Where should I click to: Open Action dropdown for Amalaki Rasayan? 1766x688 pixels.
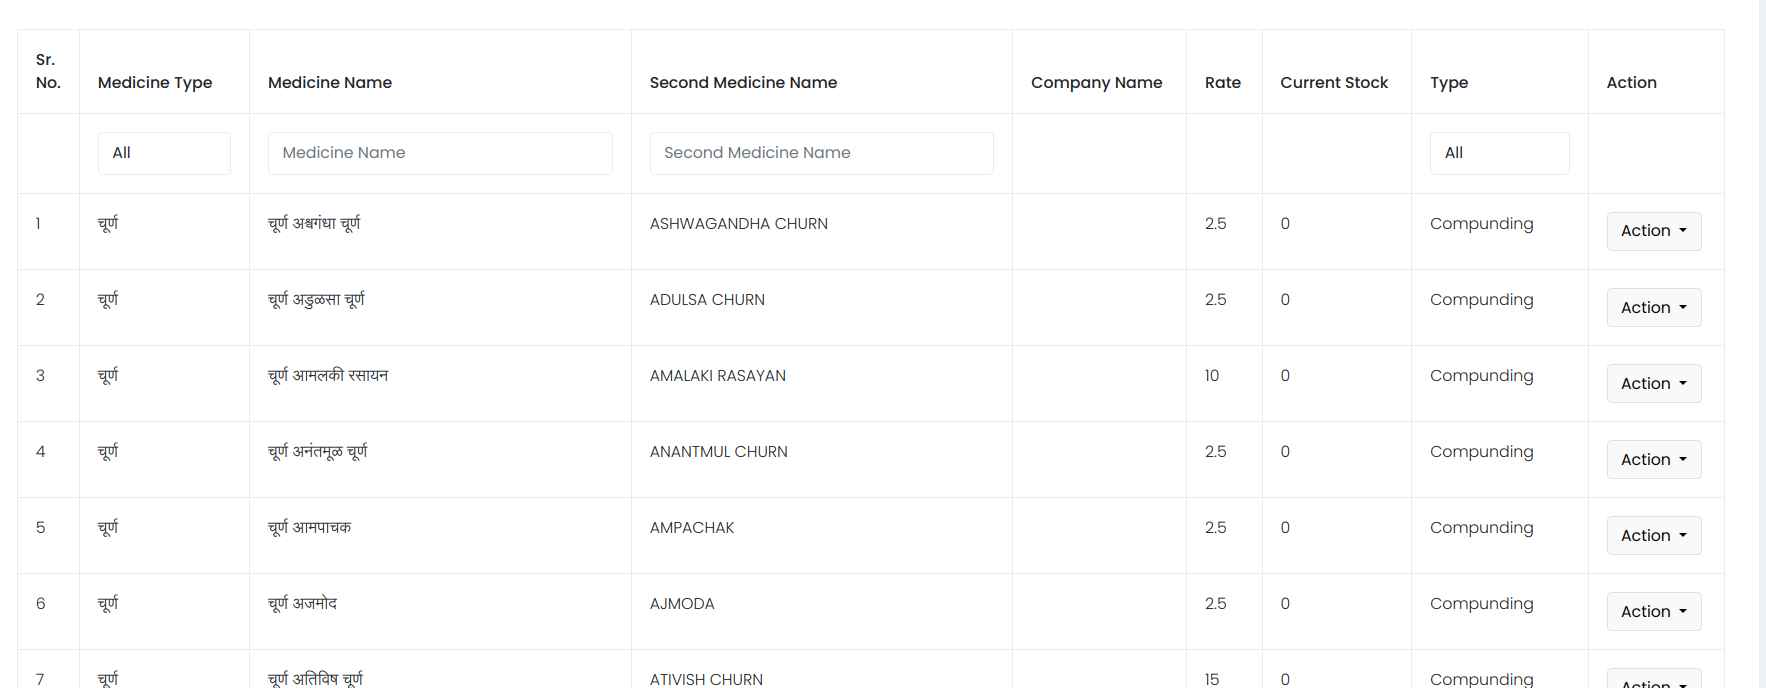click(1653, 383)
